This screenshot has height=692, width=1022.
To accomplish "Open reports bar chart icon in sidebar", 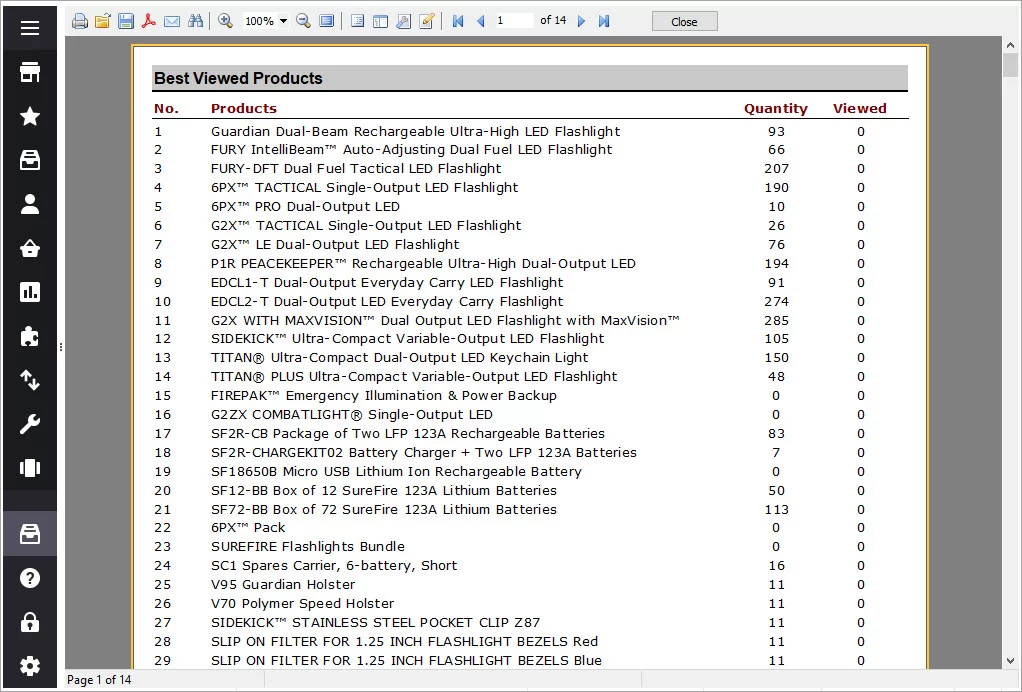I will click(30, 292).
